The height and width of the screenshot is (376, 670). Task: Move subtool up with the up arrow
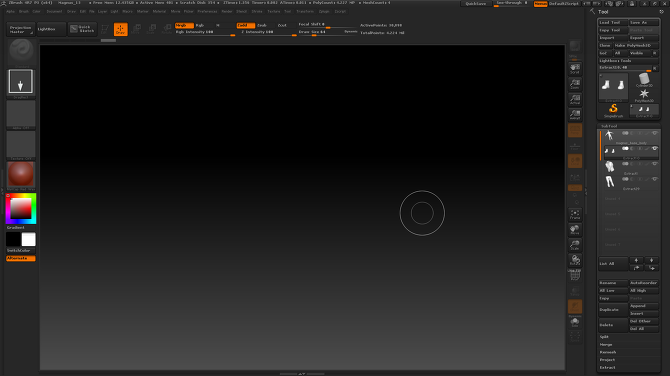[x=636, y=260]
